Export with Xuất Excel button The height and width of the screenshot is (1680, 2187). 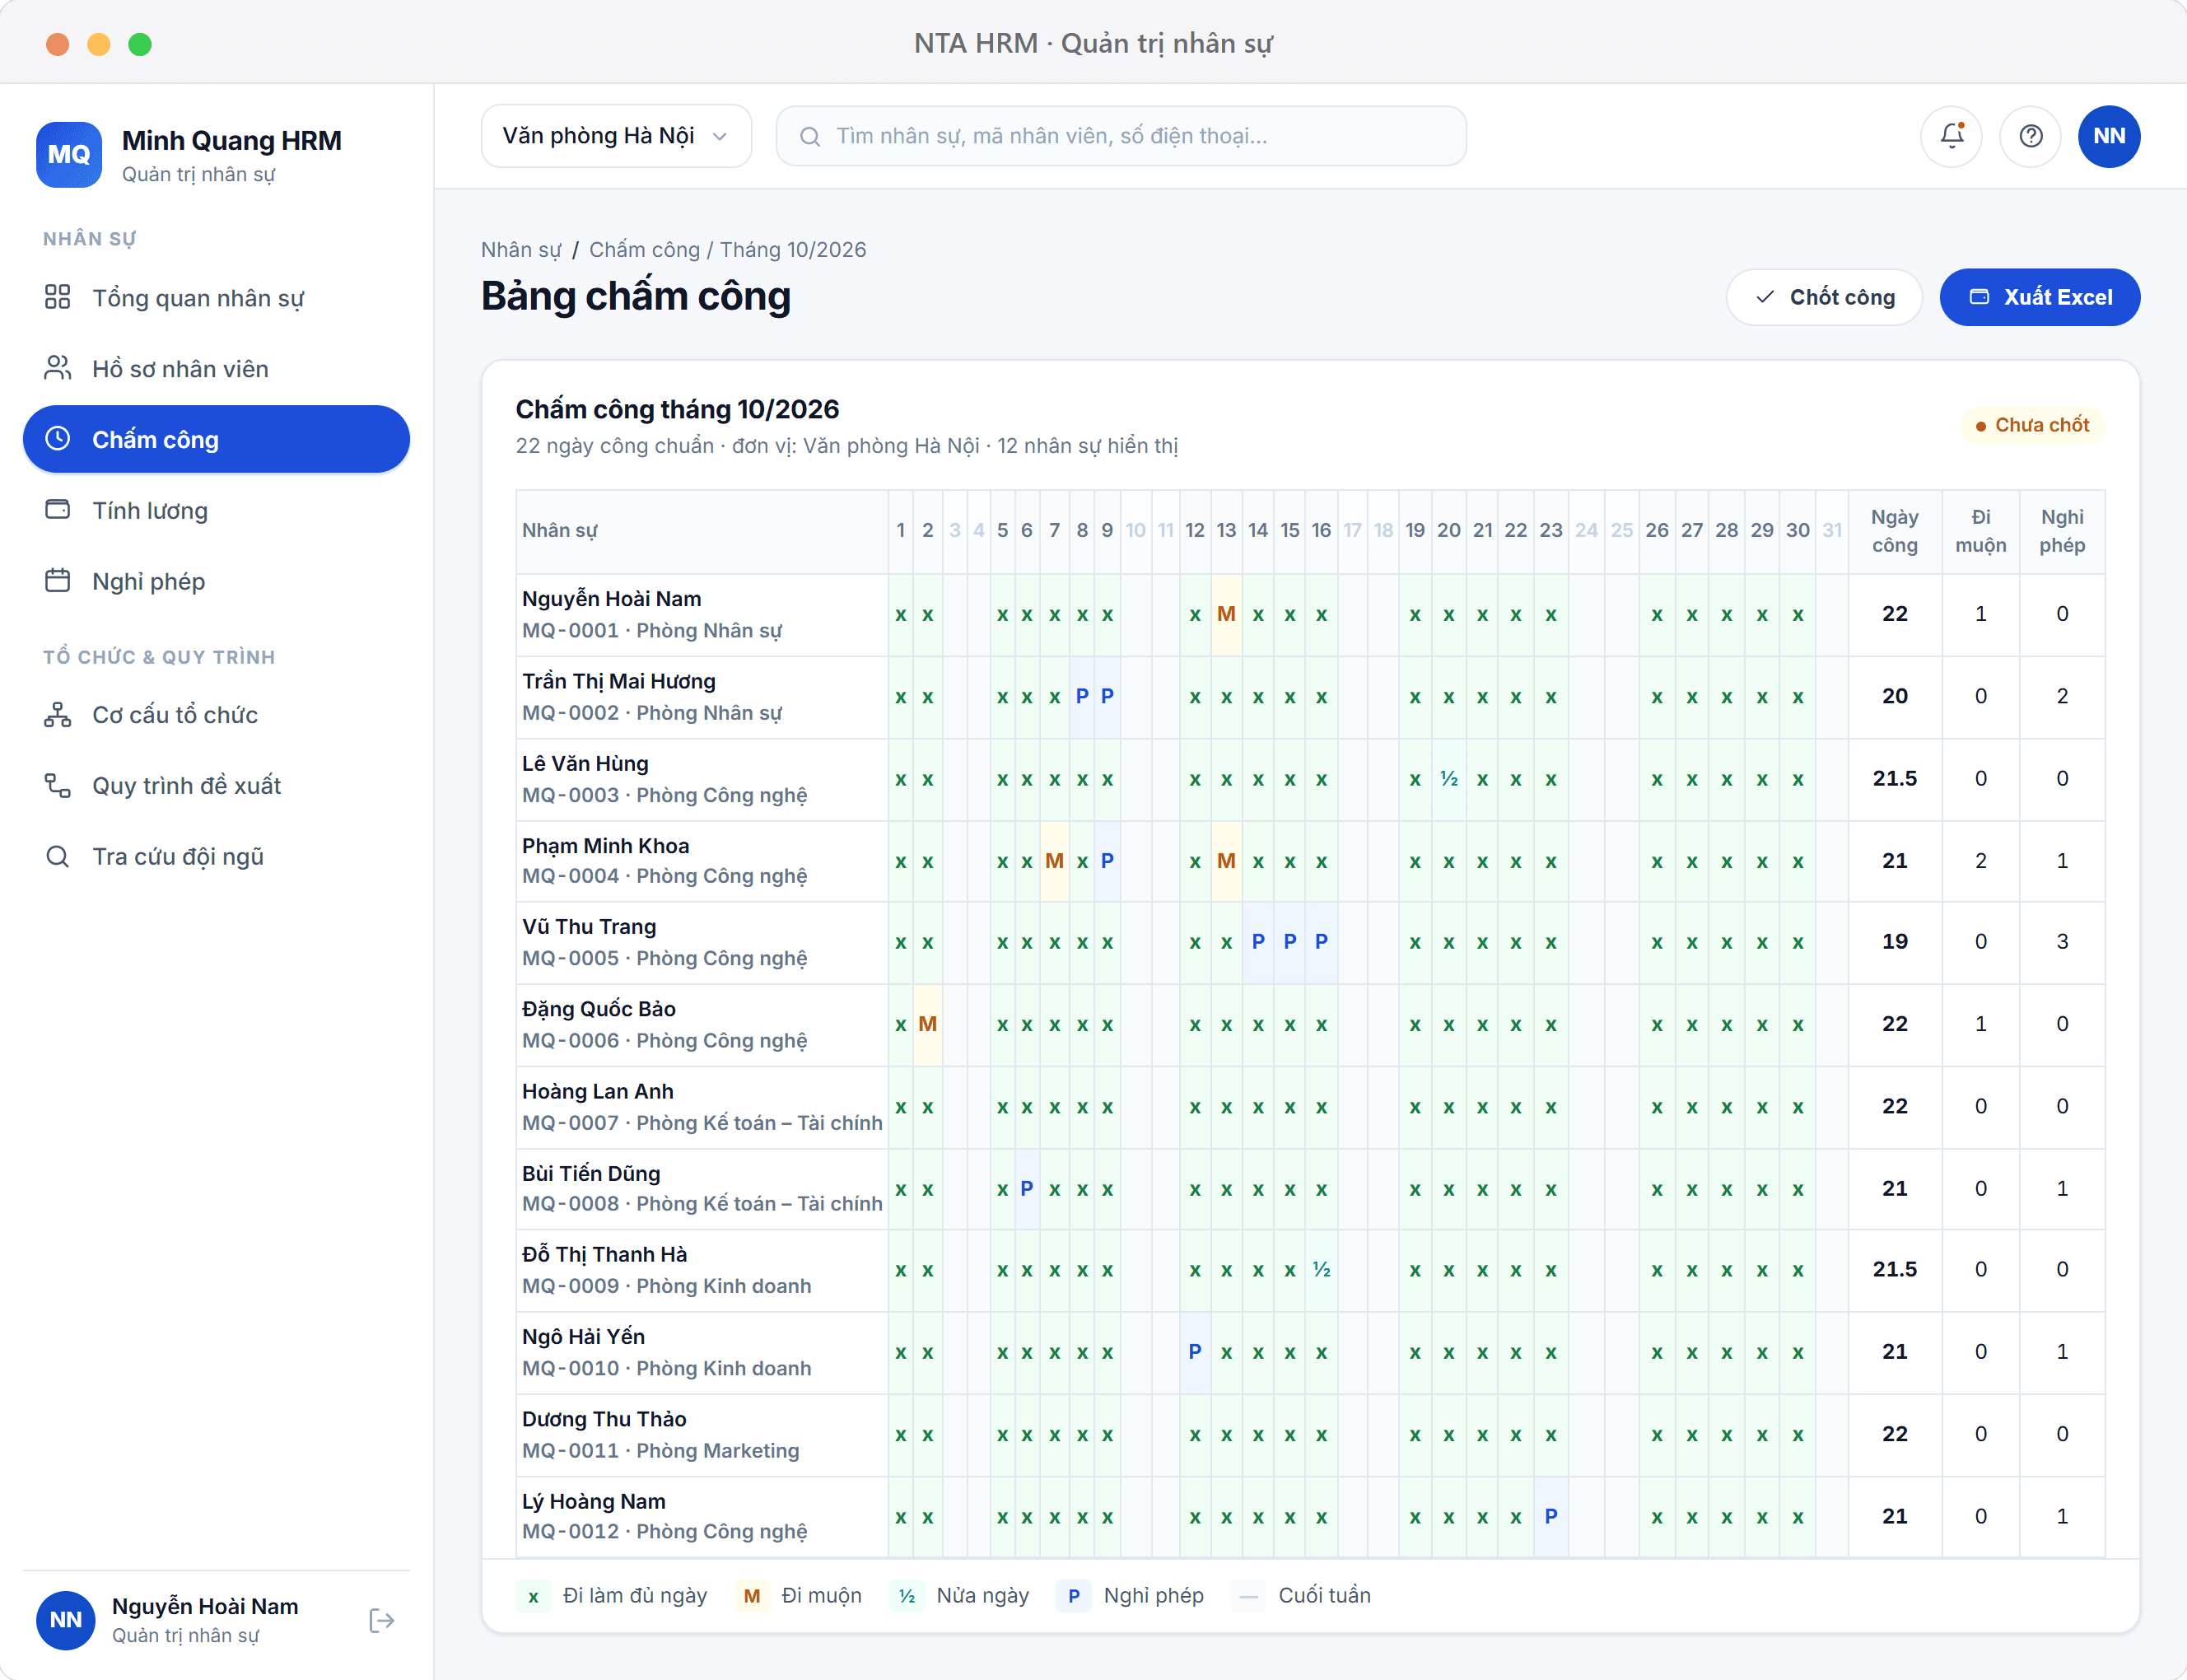[2040, 297]
